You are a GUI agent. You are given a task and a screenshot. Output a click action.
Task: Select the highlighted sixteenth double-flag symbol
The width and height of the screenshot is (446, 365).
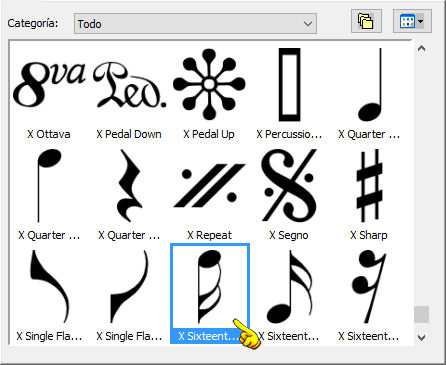(210, 293)
